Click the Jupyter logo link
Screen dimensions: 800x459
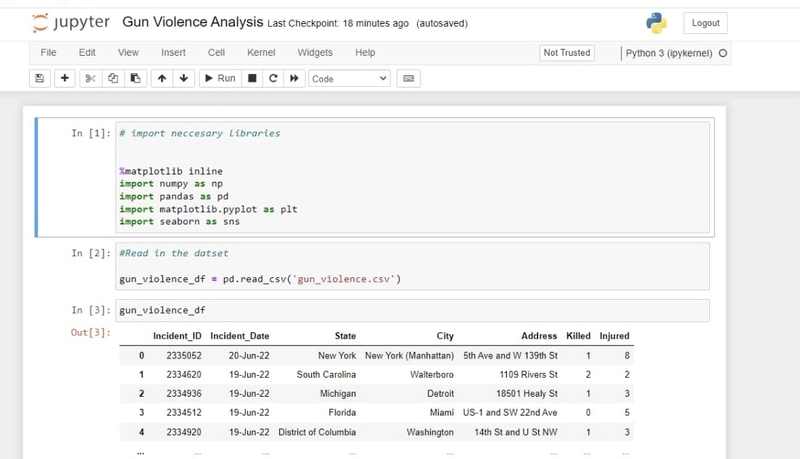(70, 22)
